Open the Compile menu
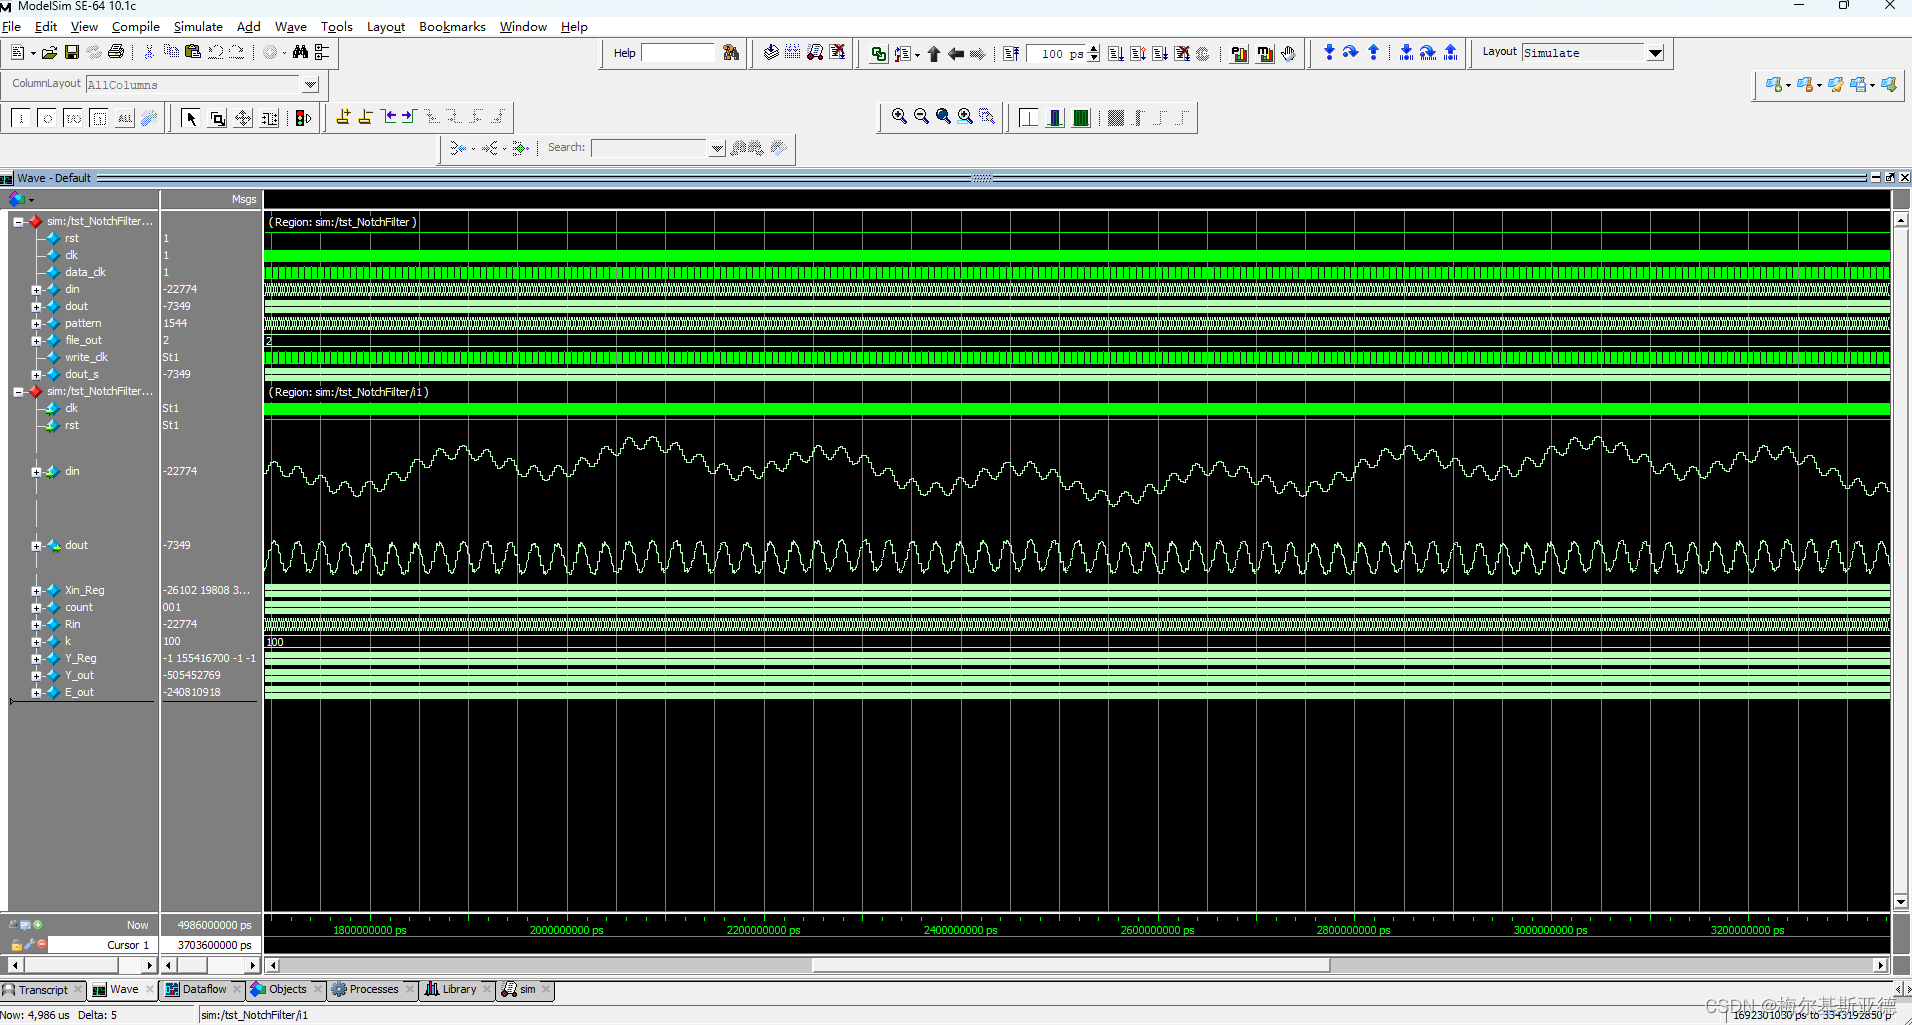Screen dimensions: 1912x1025 [135, 27]
